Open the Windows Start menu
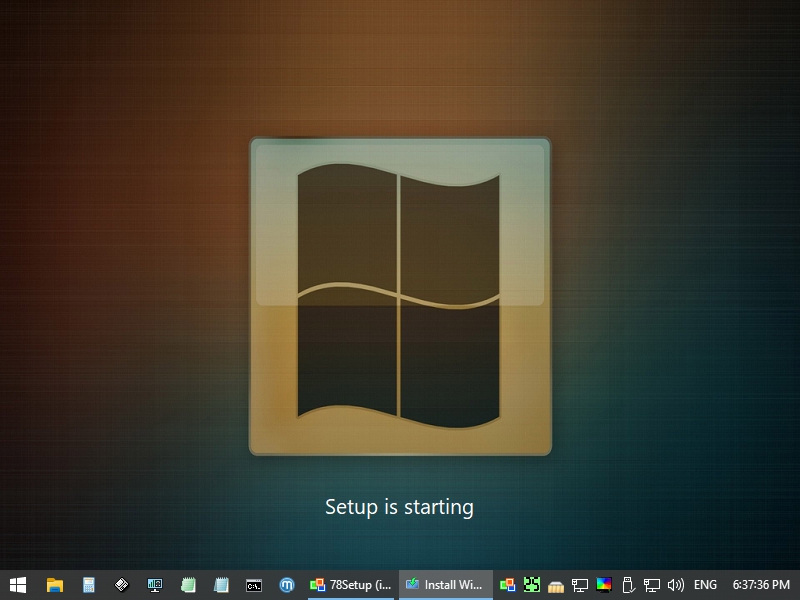This screenshot has height=600, width=800. click(17, 585)
